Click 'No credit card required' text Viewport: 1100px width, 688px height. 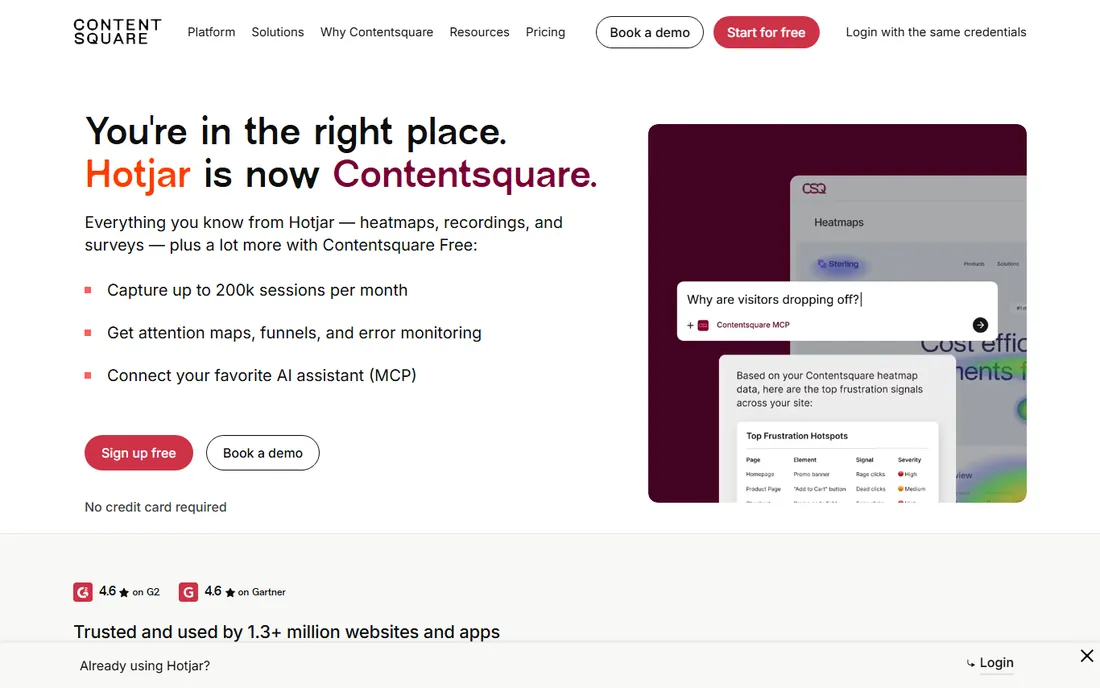point(156,507)
